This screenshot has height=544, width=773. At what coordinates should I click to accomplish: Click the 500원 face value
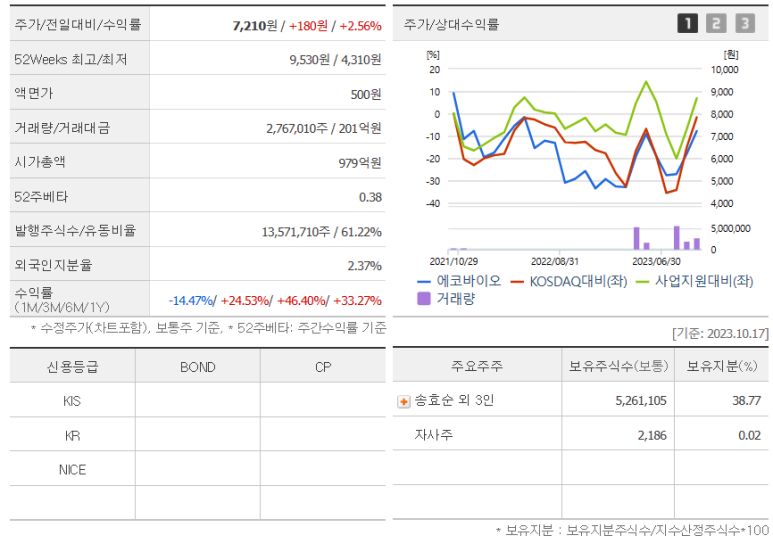[x=366, y=94]
